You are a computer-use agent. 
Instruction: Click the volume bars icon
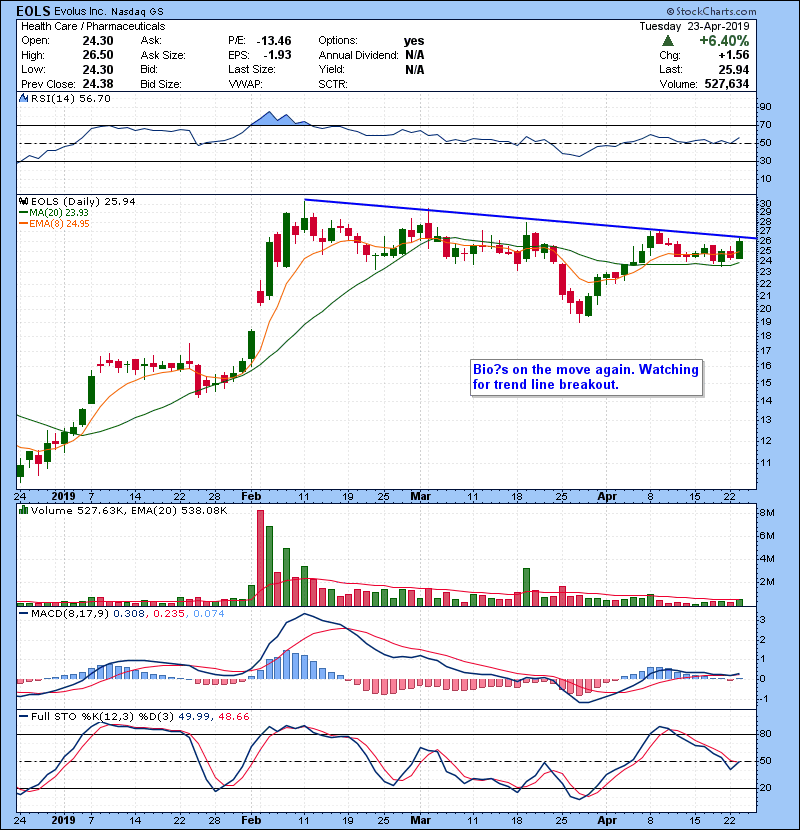(24, 510)
